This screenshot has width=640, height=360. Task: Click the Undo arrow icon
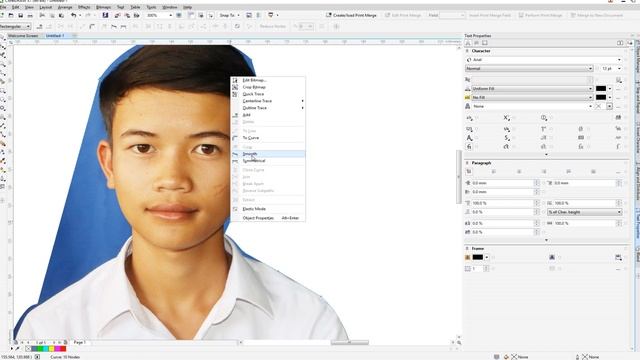tap(73, 16)
